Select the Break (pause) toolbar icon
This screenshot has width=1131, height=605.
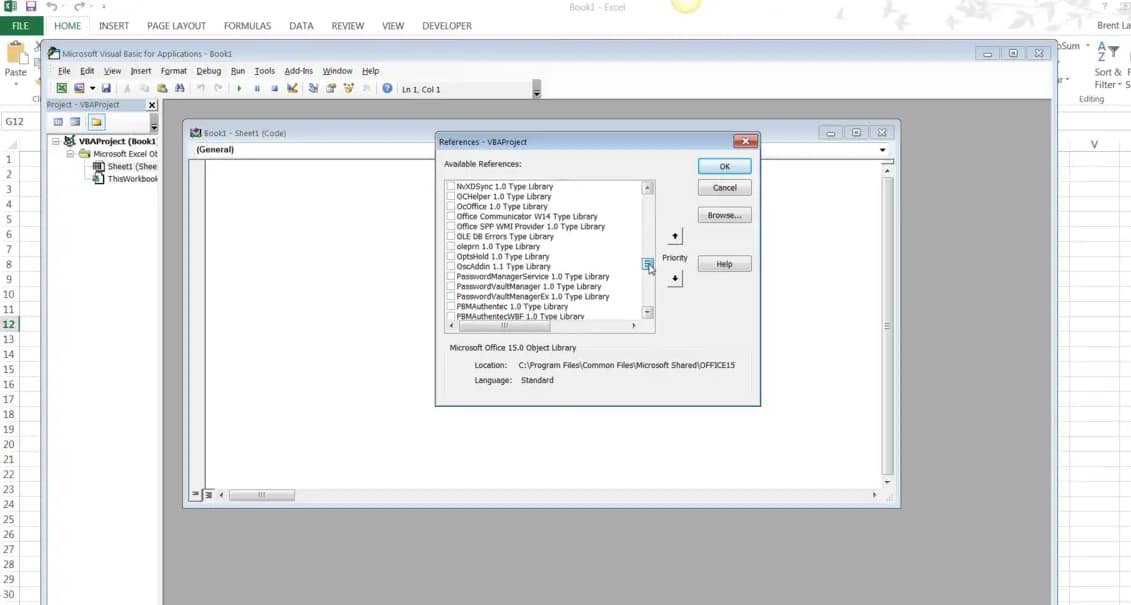[x=258, y=88]
